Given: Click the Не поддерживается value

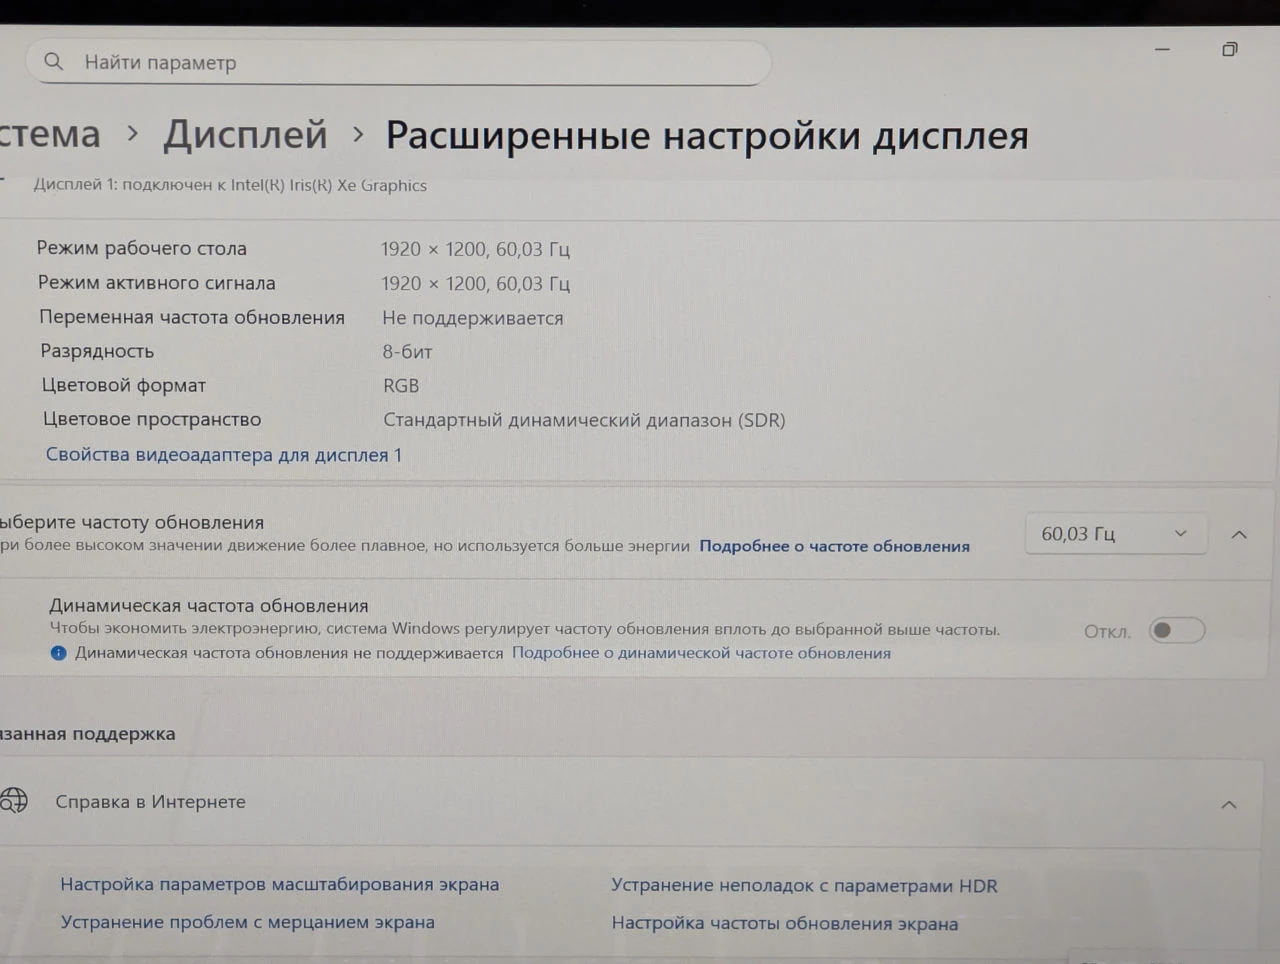Looking at the screenshot, I should [473, 318].
